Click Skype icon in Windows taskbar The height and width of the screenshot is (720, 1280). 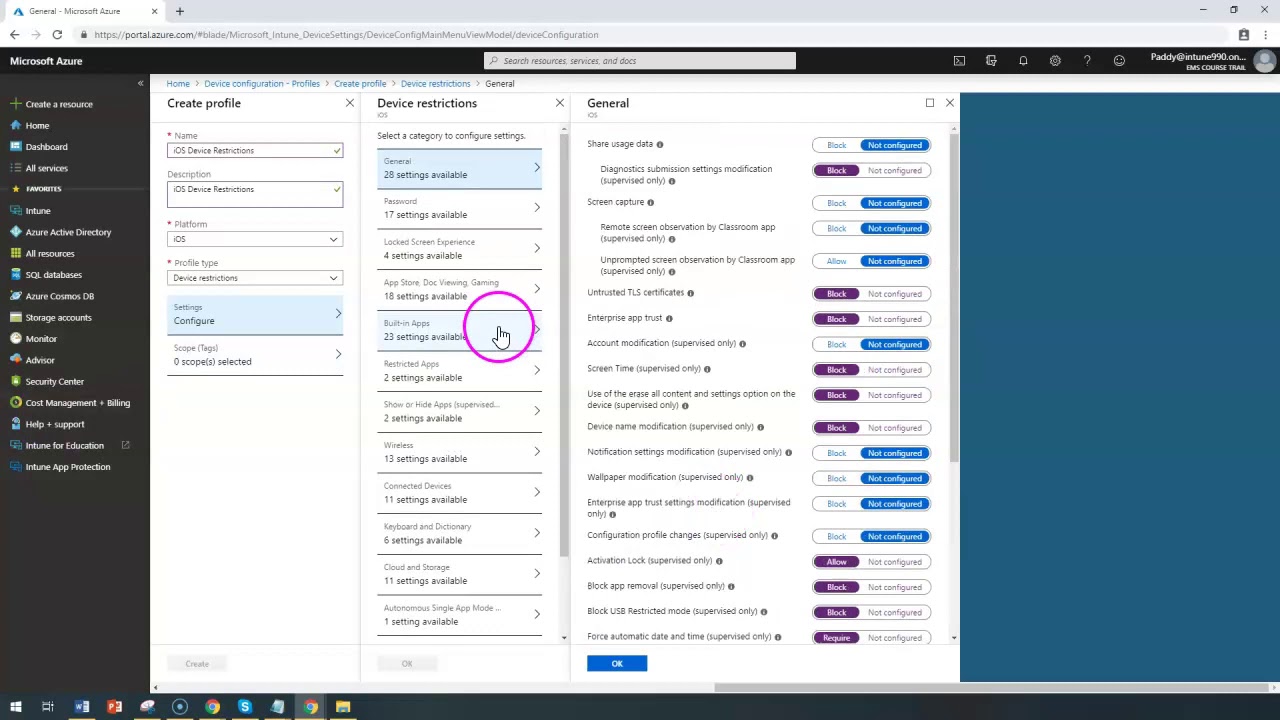pos(245,707)
